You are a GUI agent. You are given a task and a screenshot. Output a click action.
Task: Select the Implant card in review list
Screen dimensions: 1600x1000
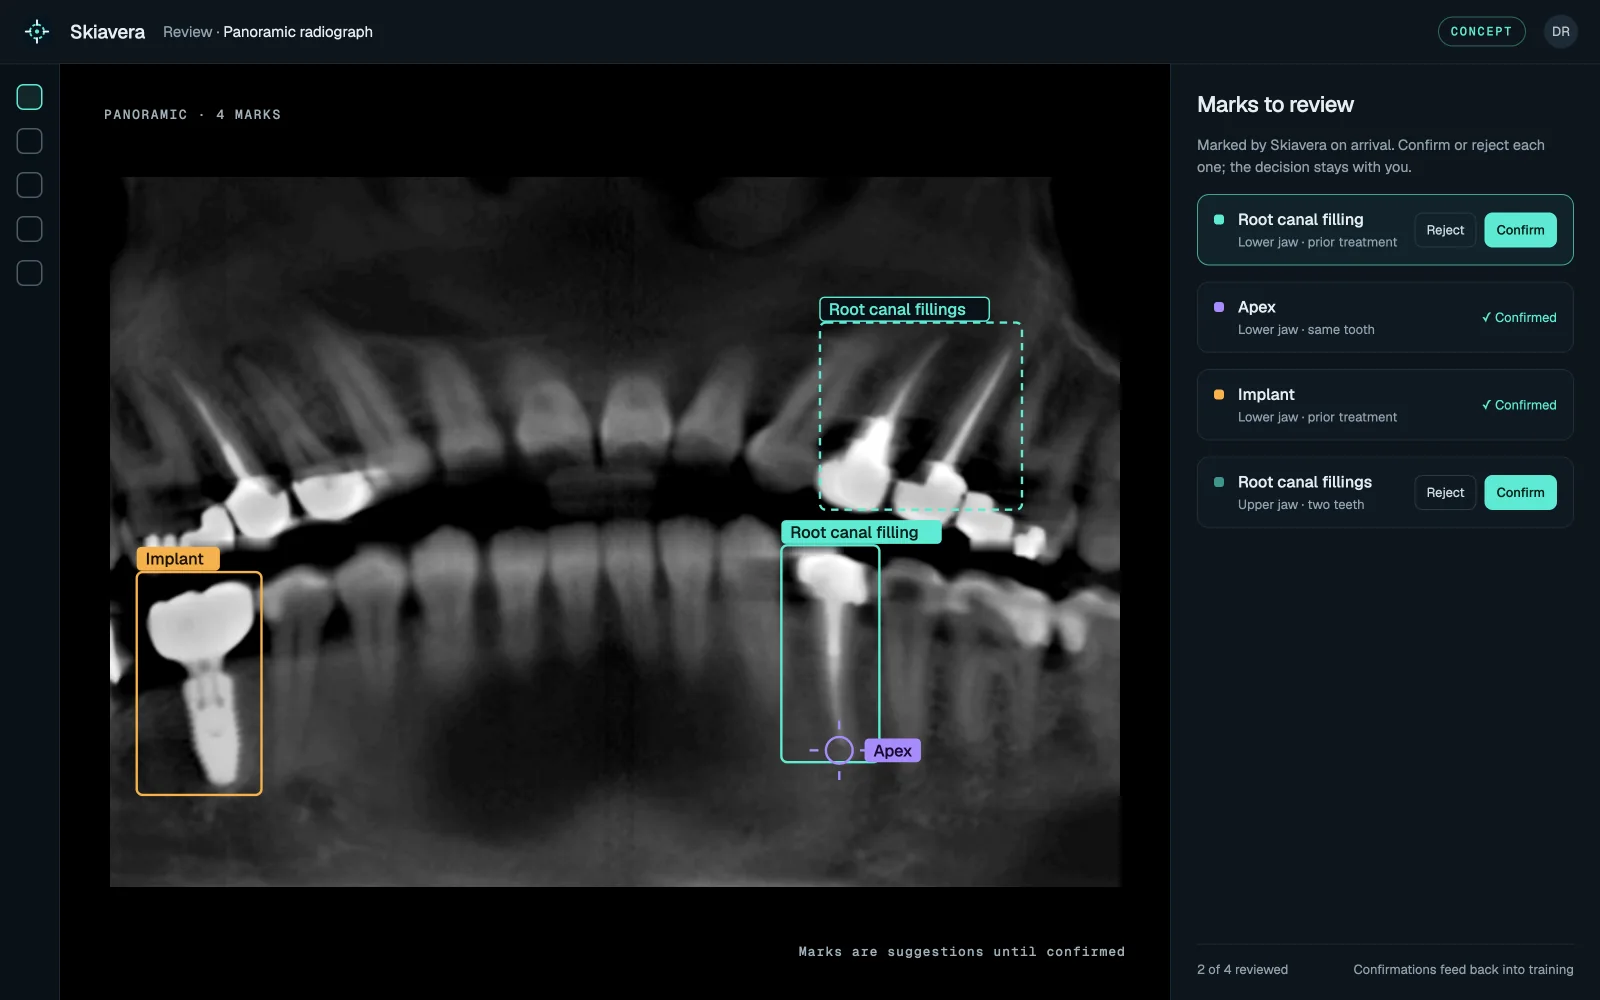(x=1385, y=405)
